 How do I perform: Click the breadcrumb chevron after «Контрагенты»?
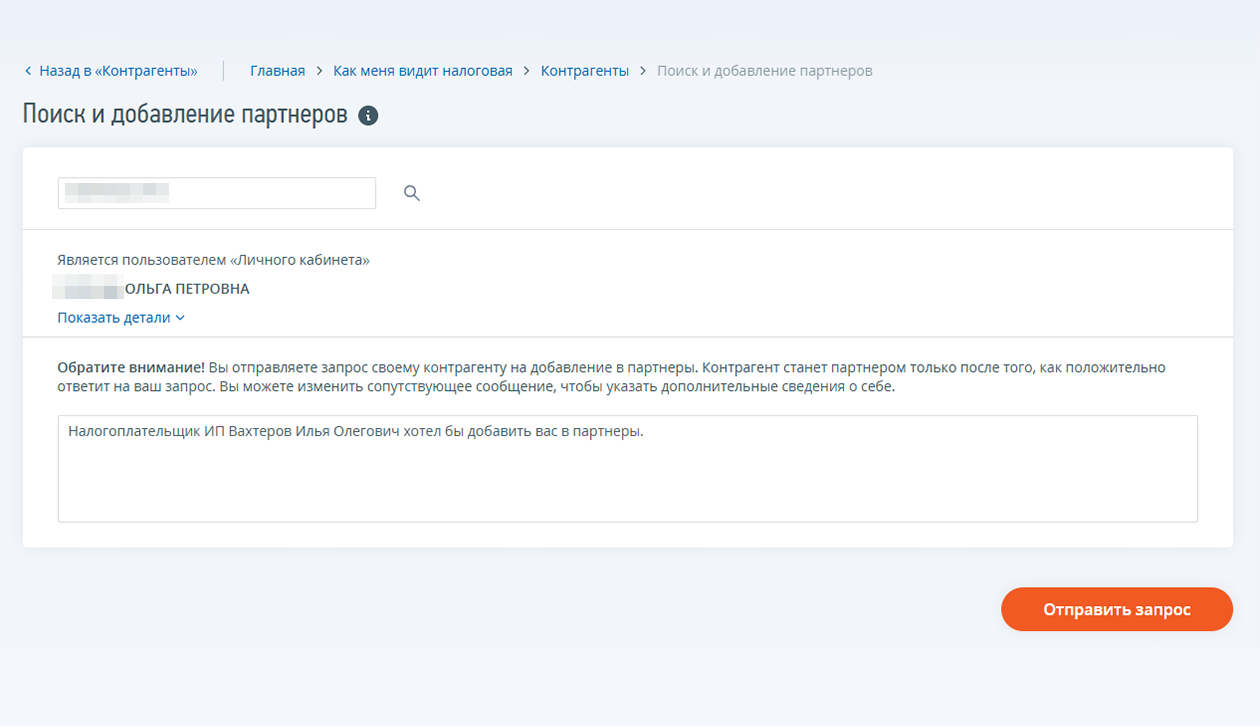click(643, 71)
